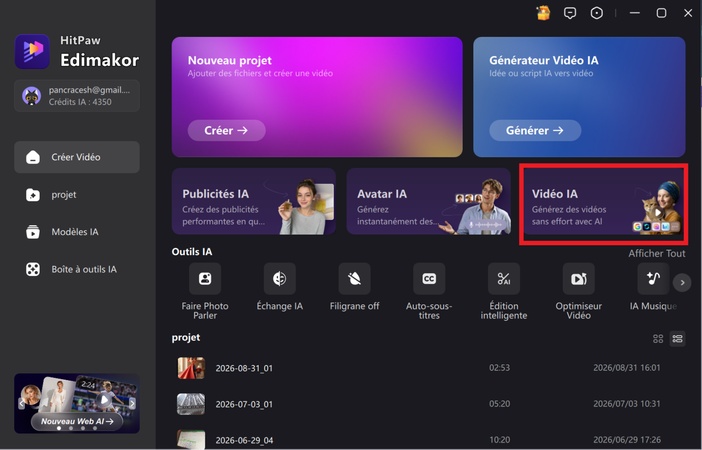Click the cat avatar account picture
The width and height of the screenshot is (702, 450).
pos(32,96)
